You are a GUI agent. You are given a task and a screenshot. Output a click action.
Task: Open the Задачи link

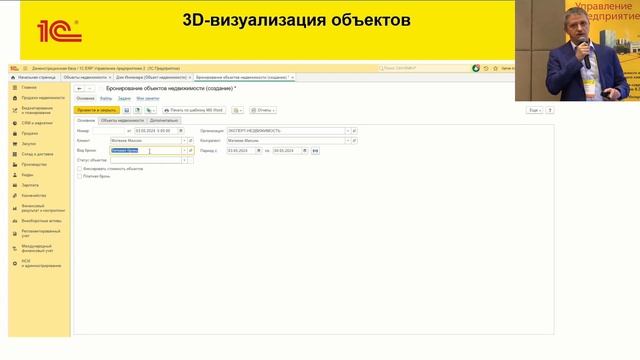124,98
